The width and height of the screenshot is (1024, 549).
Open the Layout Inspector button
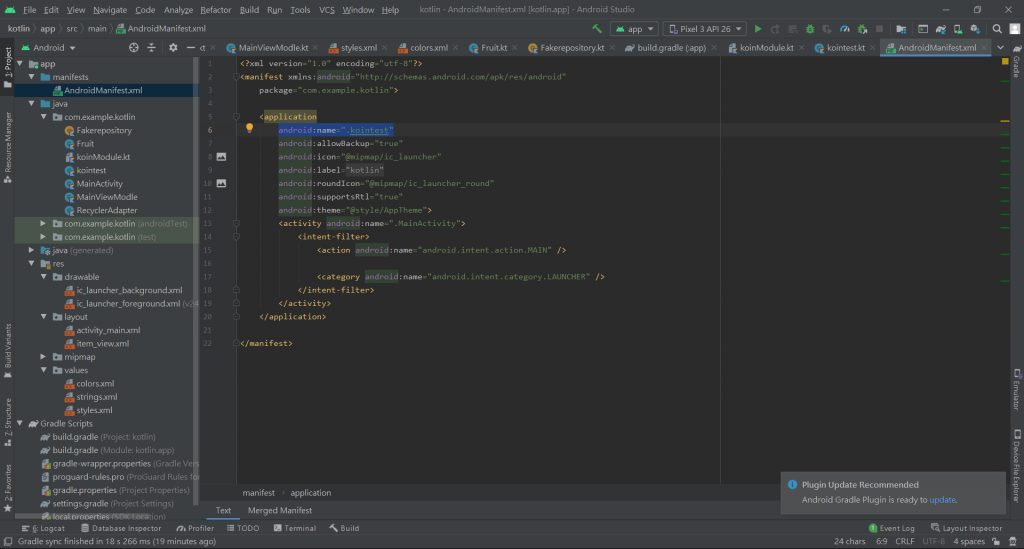click(x=966, y=528)
